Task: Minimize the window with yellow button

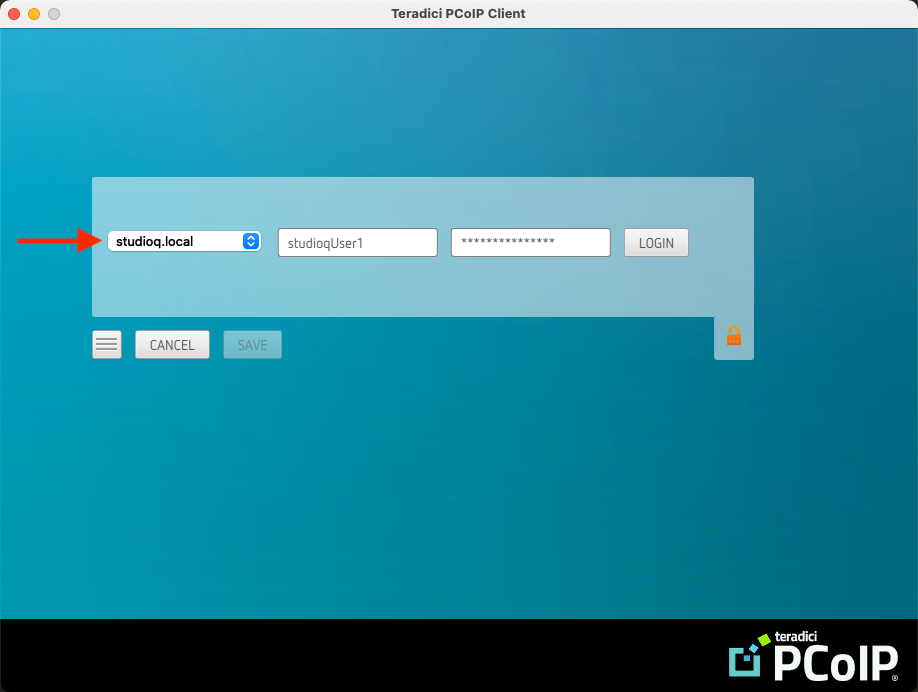Action: 34,13
